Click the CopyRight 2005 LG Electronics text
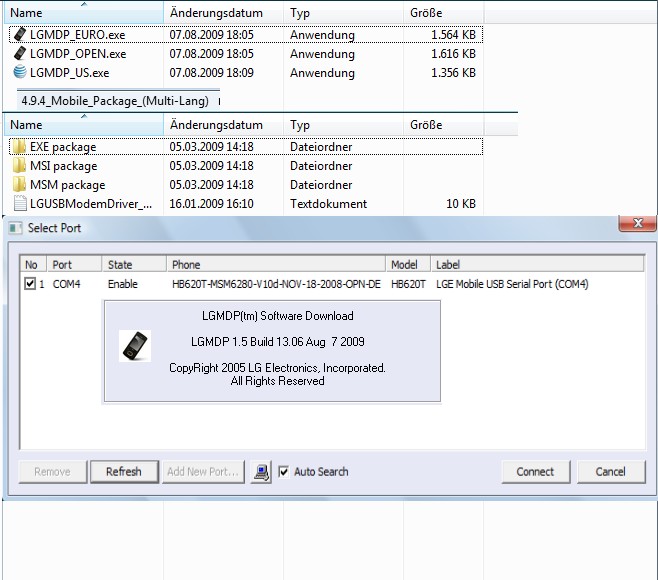The width and height of the screenshot is (658, 580). (x=277, y=368)
